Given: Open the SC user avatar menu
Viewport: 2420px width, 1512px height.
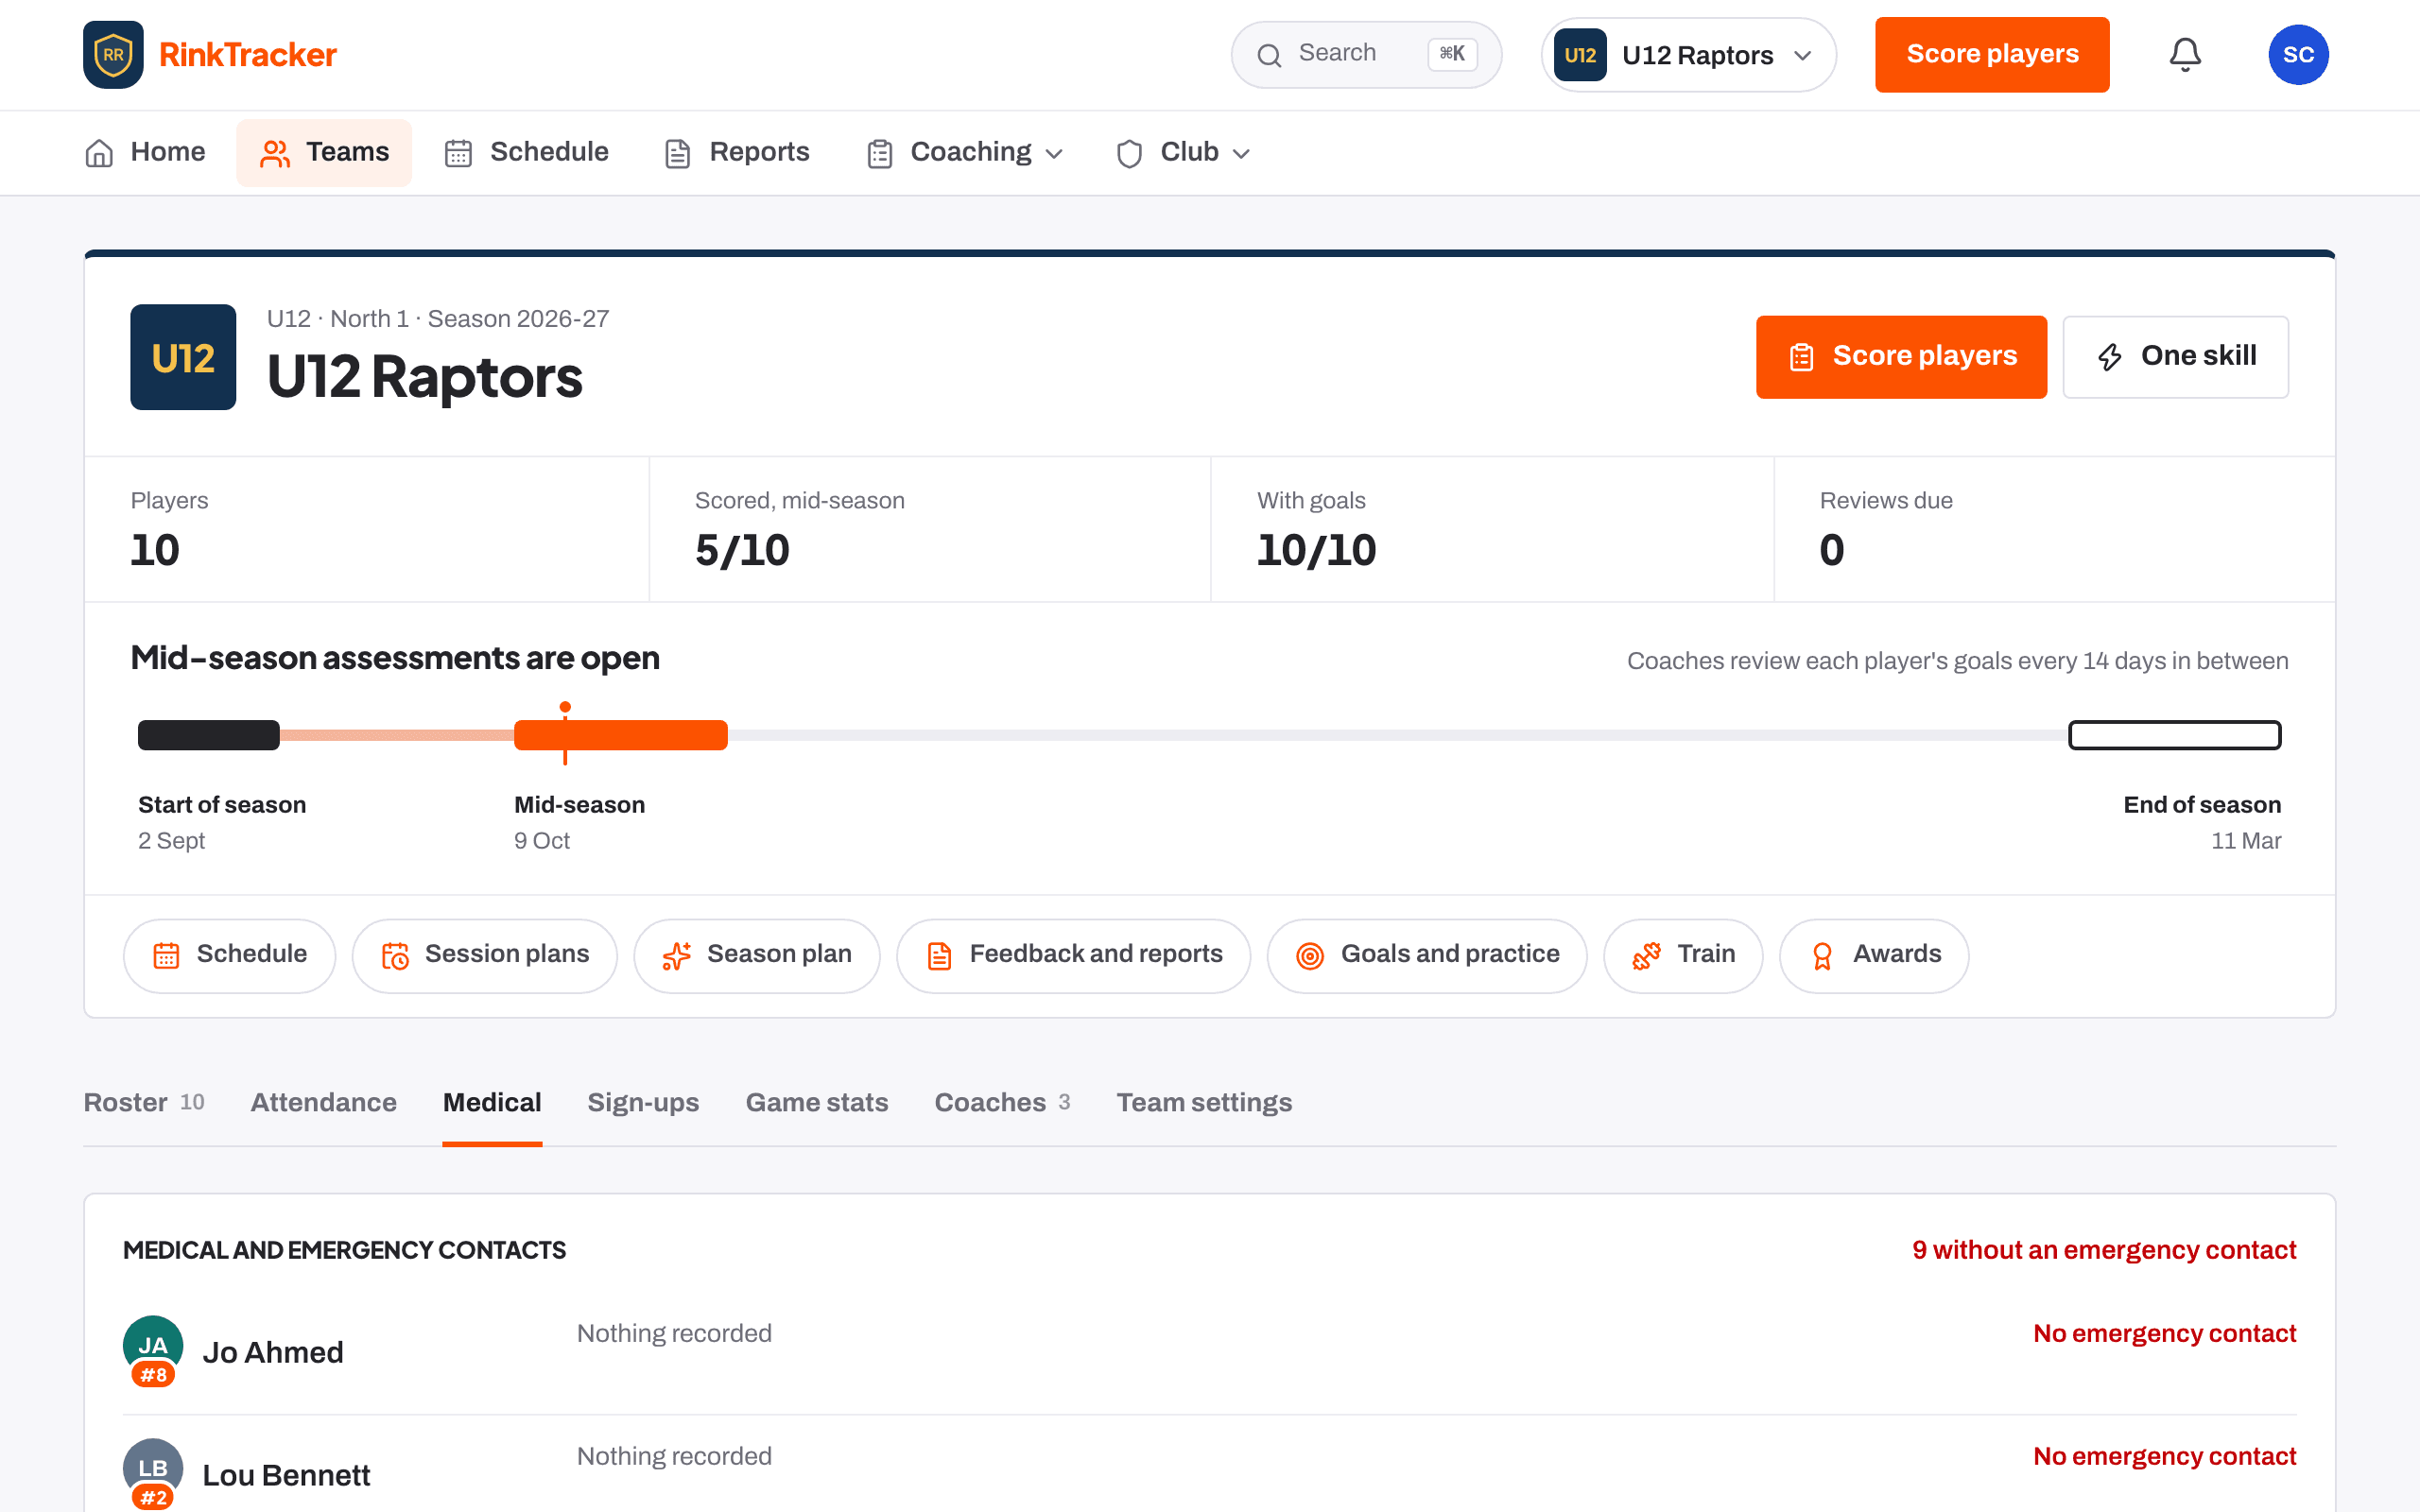Looking at the screenshot, I should [x=2298, y=55].
